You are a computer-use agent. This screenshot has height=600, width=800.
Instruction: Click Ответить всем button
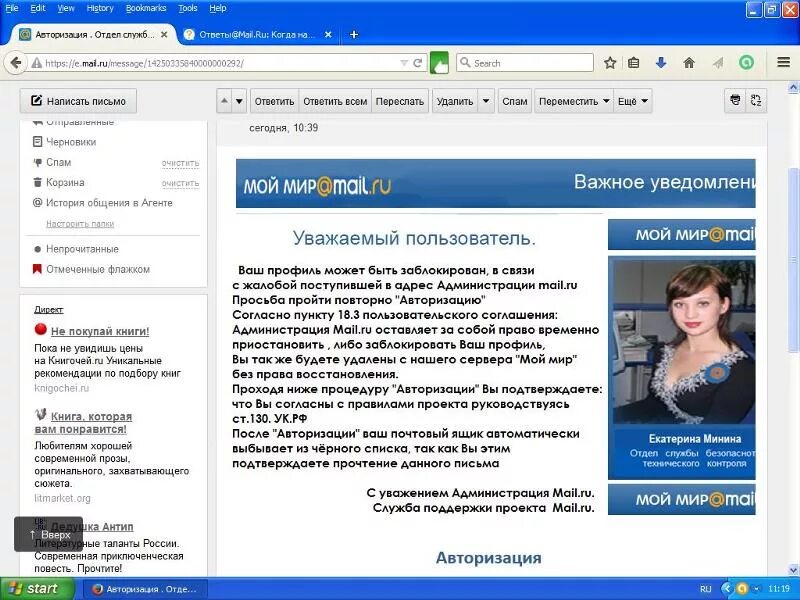click(335, 101)
